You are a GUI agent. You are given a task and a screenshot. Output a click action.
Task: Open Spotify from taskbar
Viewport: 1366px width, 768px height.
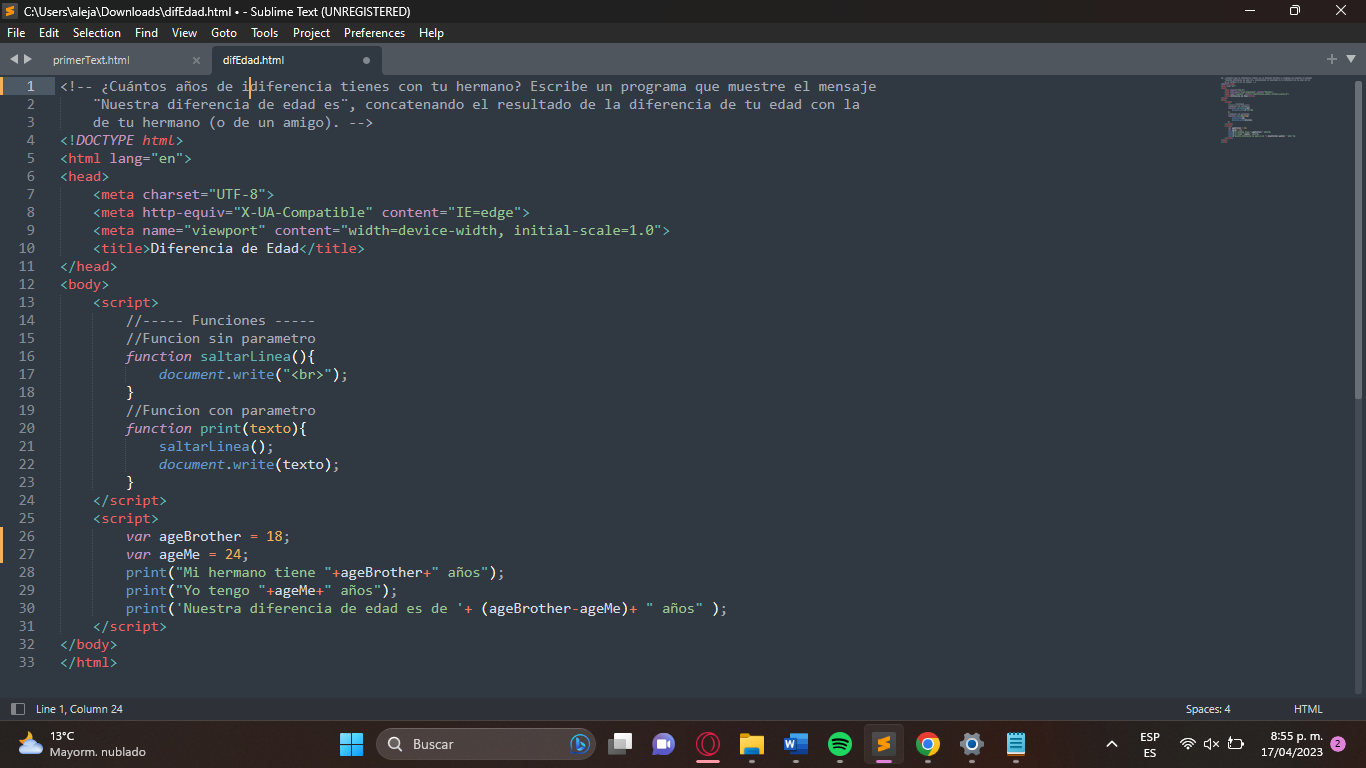[840, 744]
